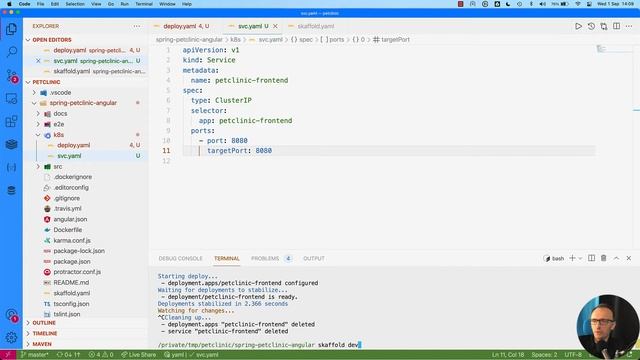640x360 pixels.
Task: Maximize the panel with up chevron
Action: (616, 258)
